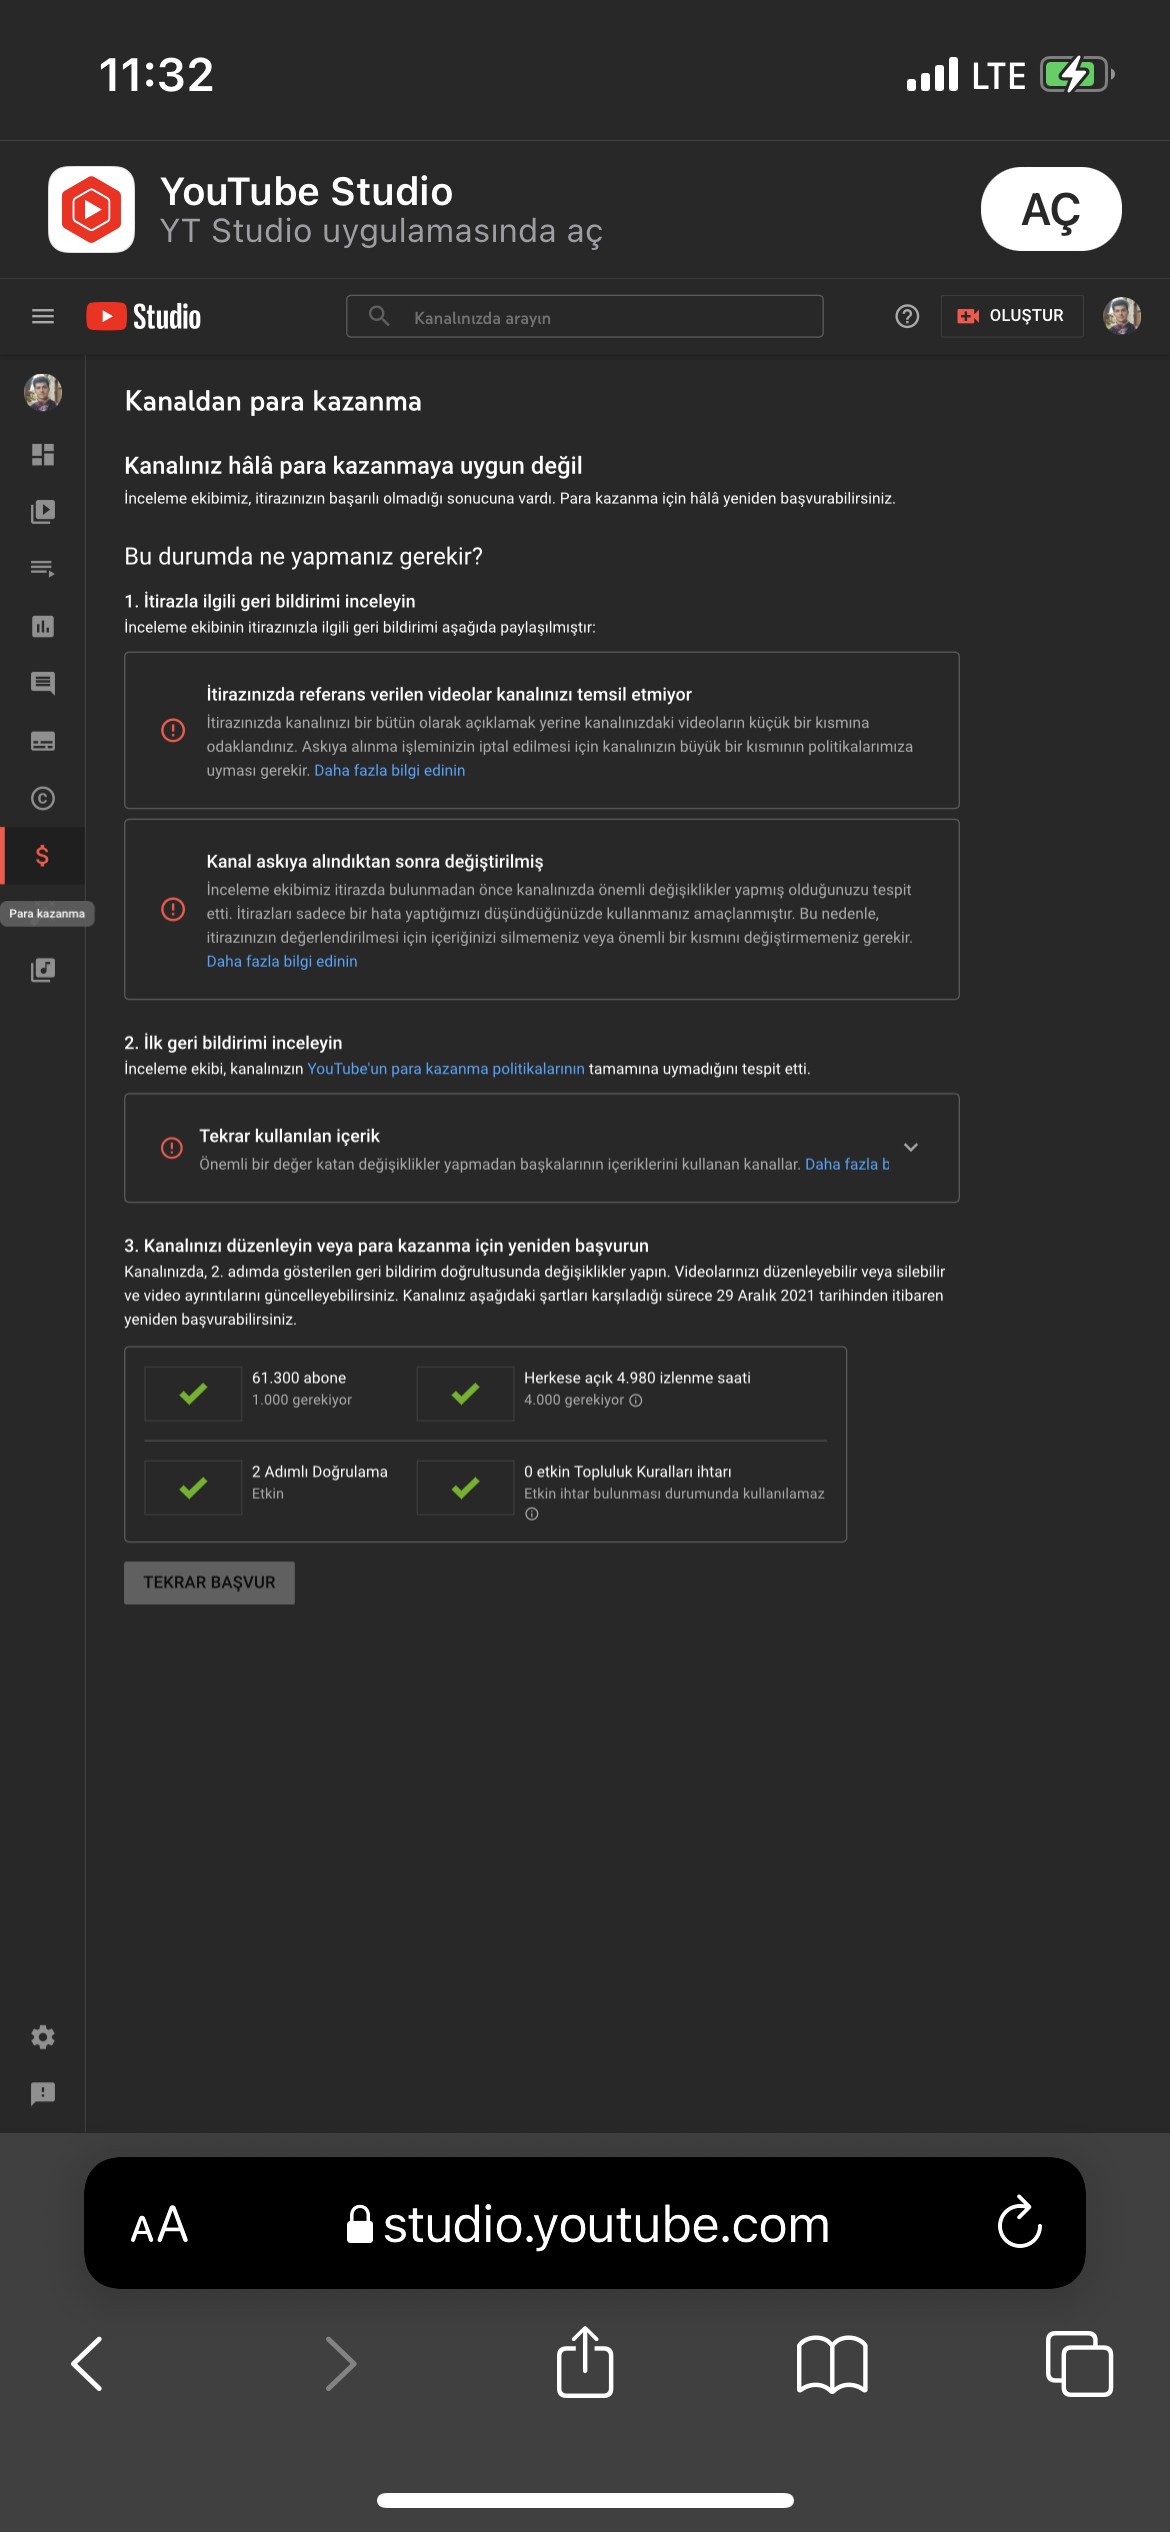Open the help question mark icon
This screenshot has width=1170, height=2532.
coord(907,316)
